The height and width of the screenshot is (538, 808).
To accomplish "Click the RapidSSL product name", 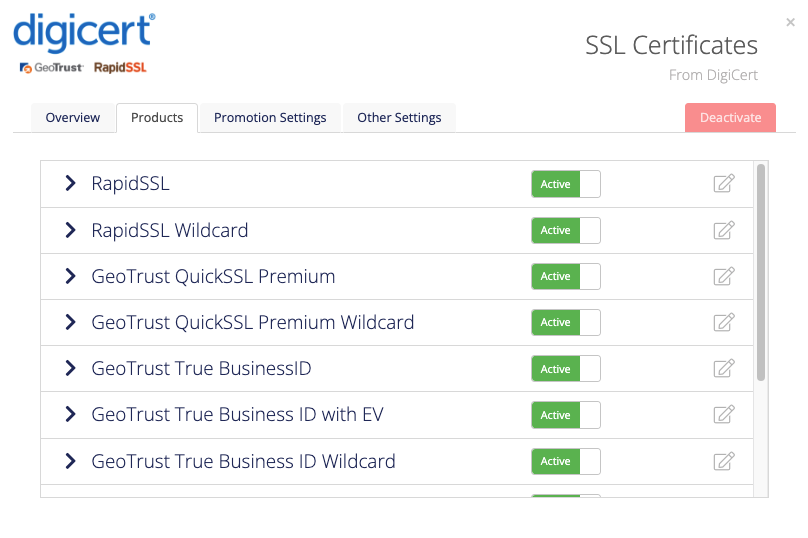I will 130,183.
